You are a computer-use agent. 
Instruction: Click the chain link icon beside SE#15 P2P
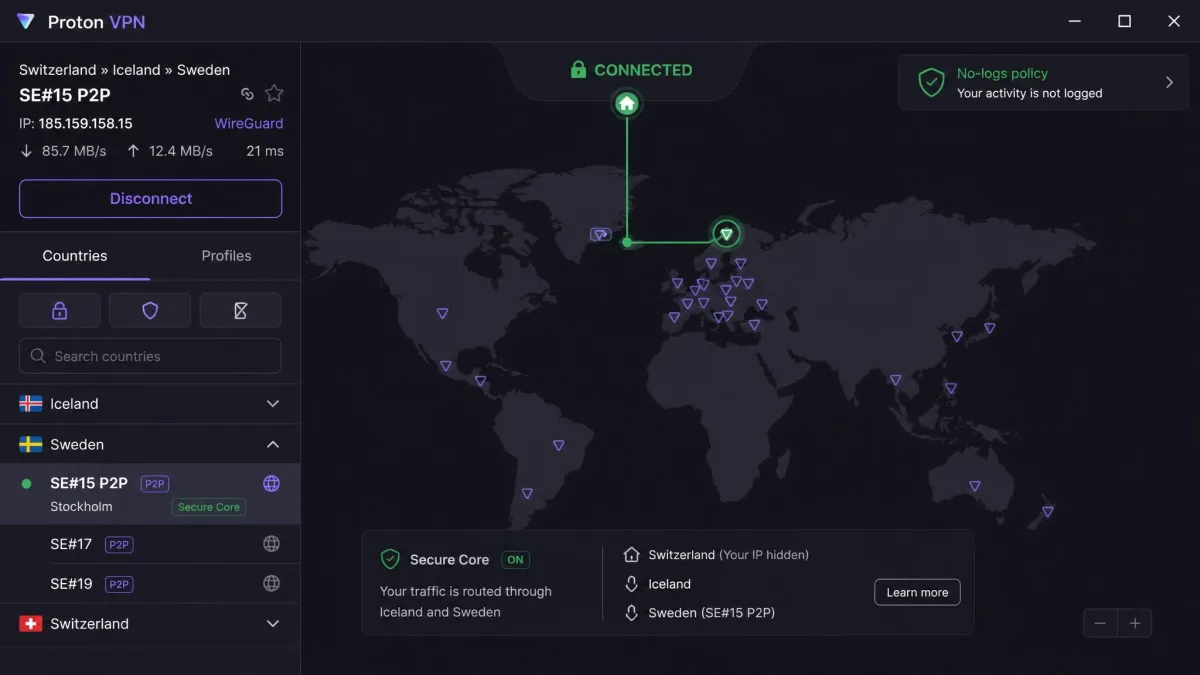pos(247,94)
